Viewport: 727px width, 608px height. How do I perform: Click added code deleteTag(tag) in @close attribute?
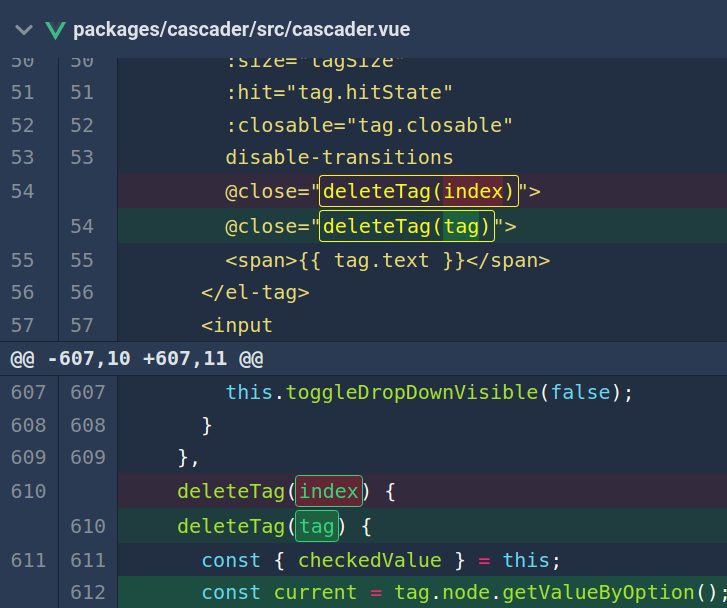pyautogui.click(x=407, y=226)
